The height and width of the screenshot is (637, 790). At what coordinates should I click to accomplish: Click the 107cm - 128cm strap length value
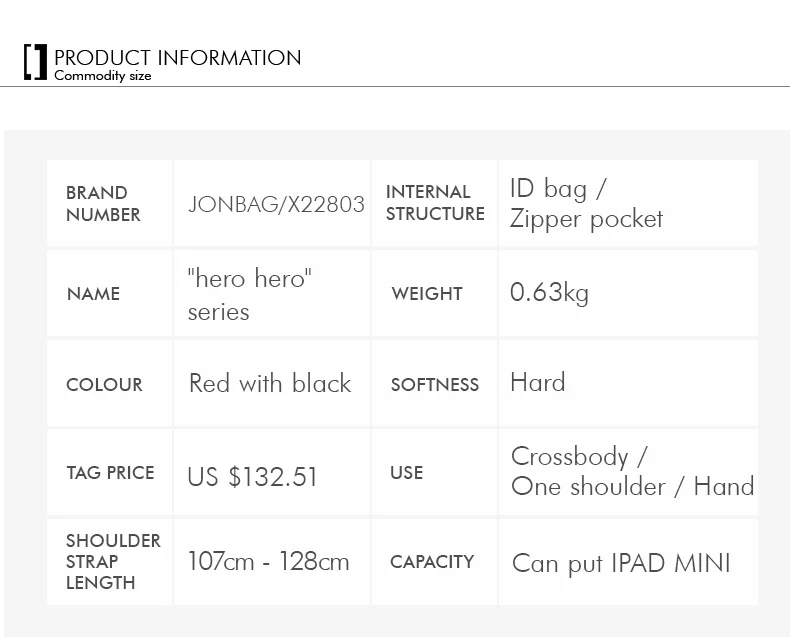point(268,561)
